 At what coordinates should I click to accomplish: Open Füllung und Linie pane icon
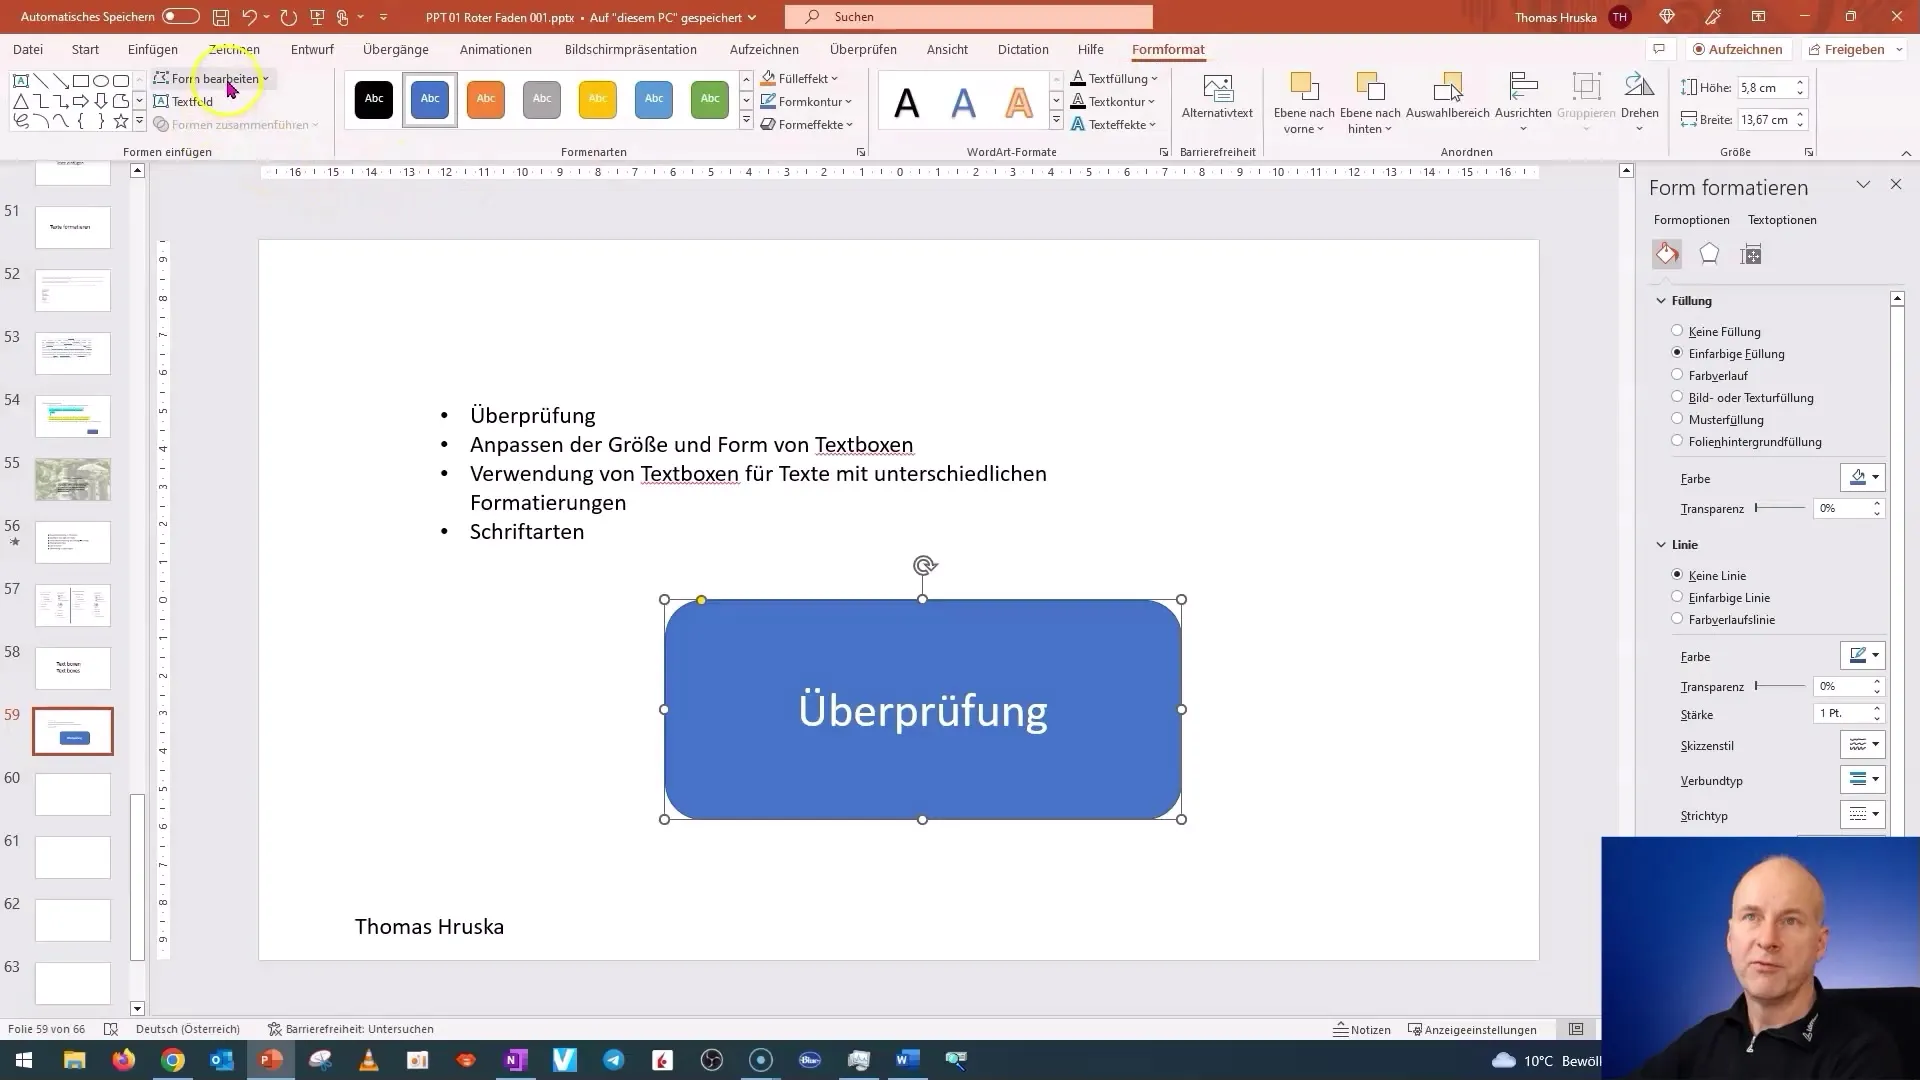(x=1667, y=254)
